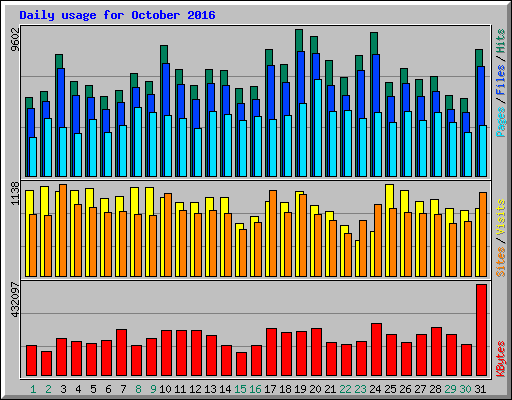Click day 5 on the x-axis

tap(93, 389)
